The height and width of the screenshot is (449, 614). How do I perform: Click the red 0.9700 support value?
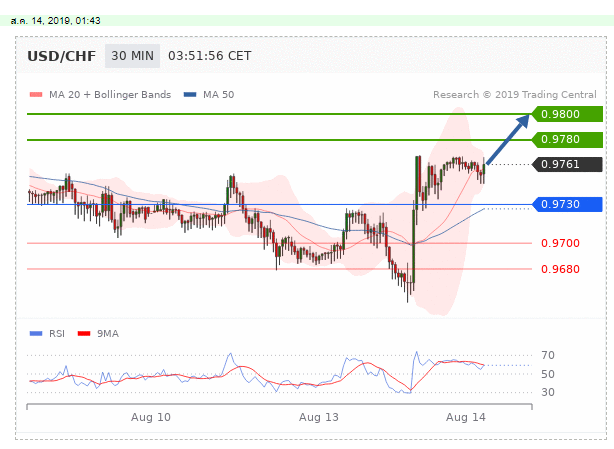click(560, 243)
